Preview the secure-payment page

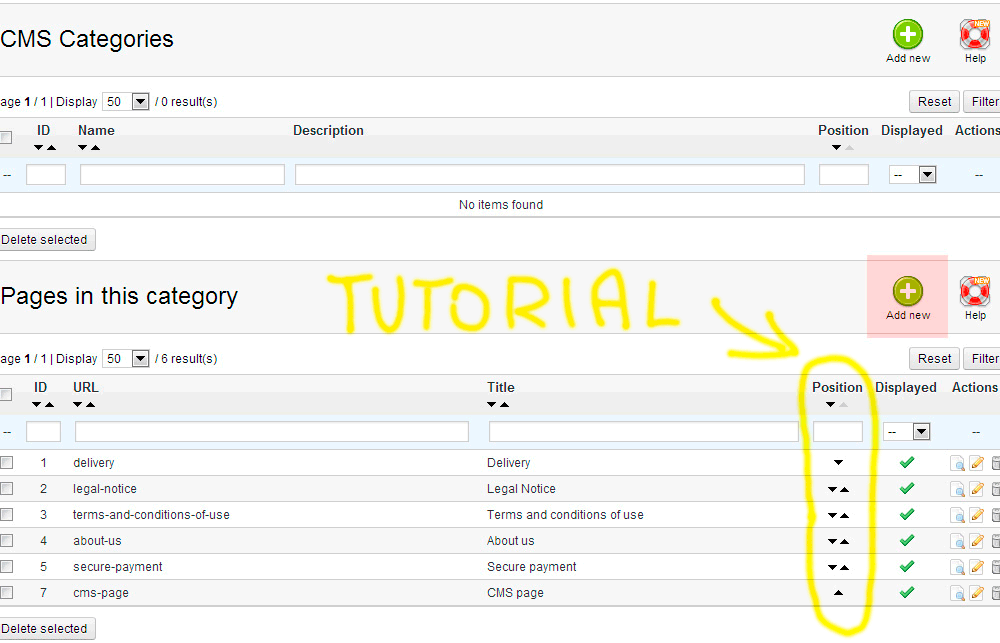coord(957,567)
